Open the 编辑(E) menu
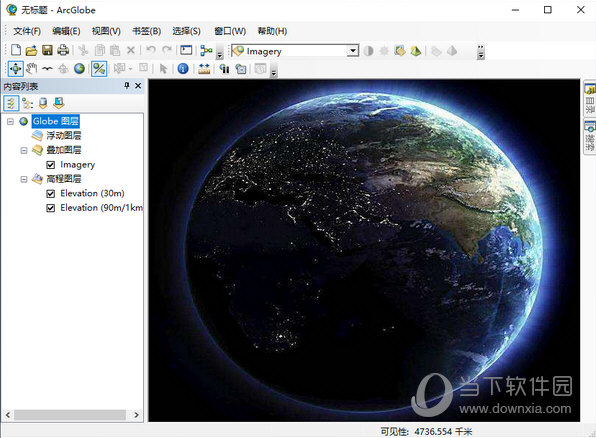596x438 pixels. (x=66, y=31)
